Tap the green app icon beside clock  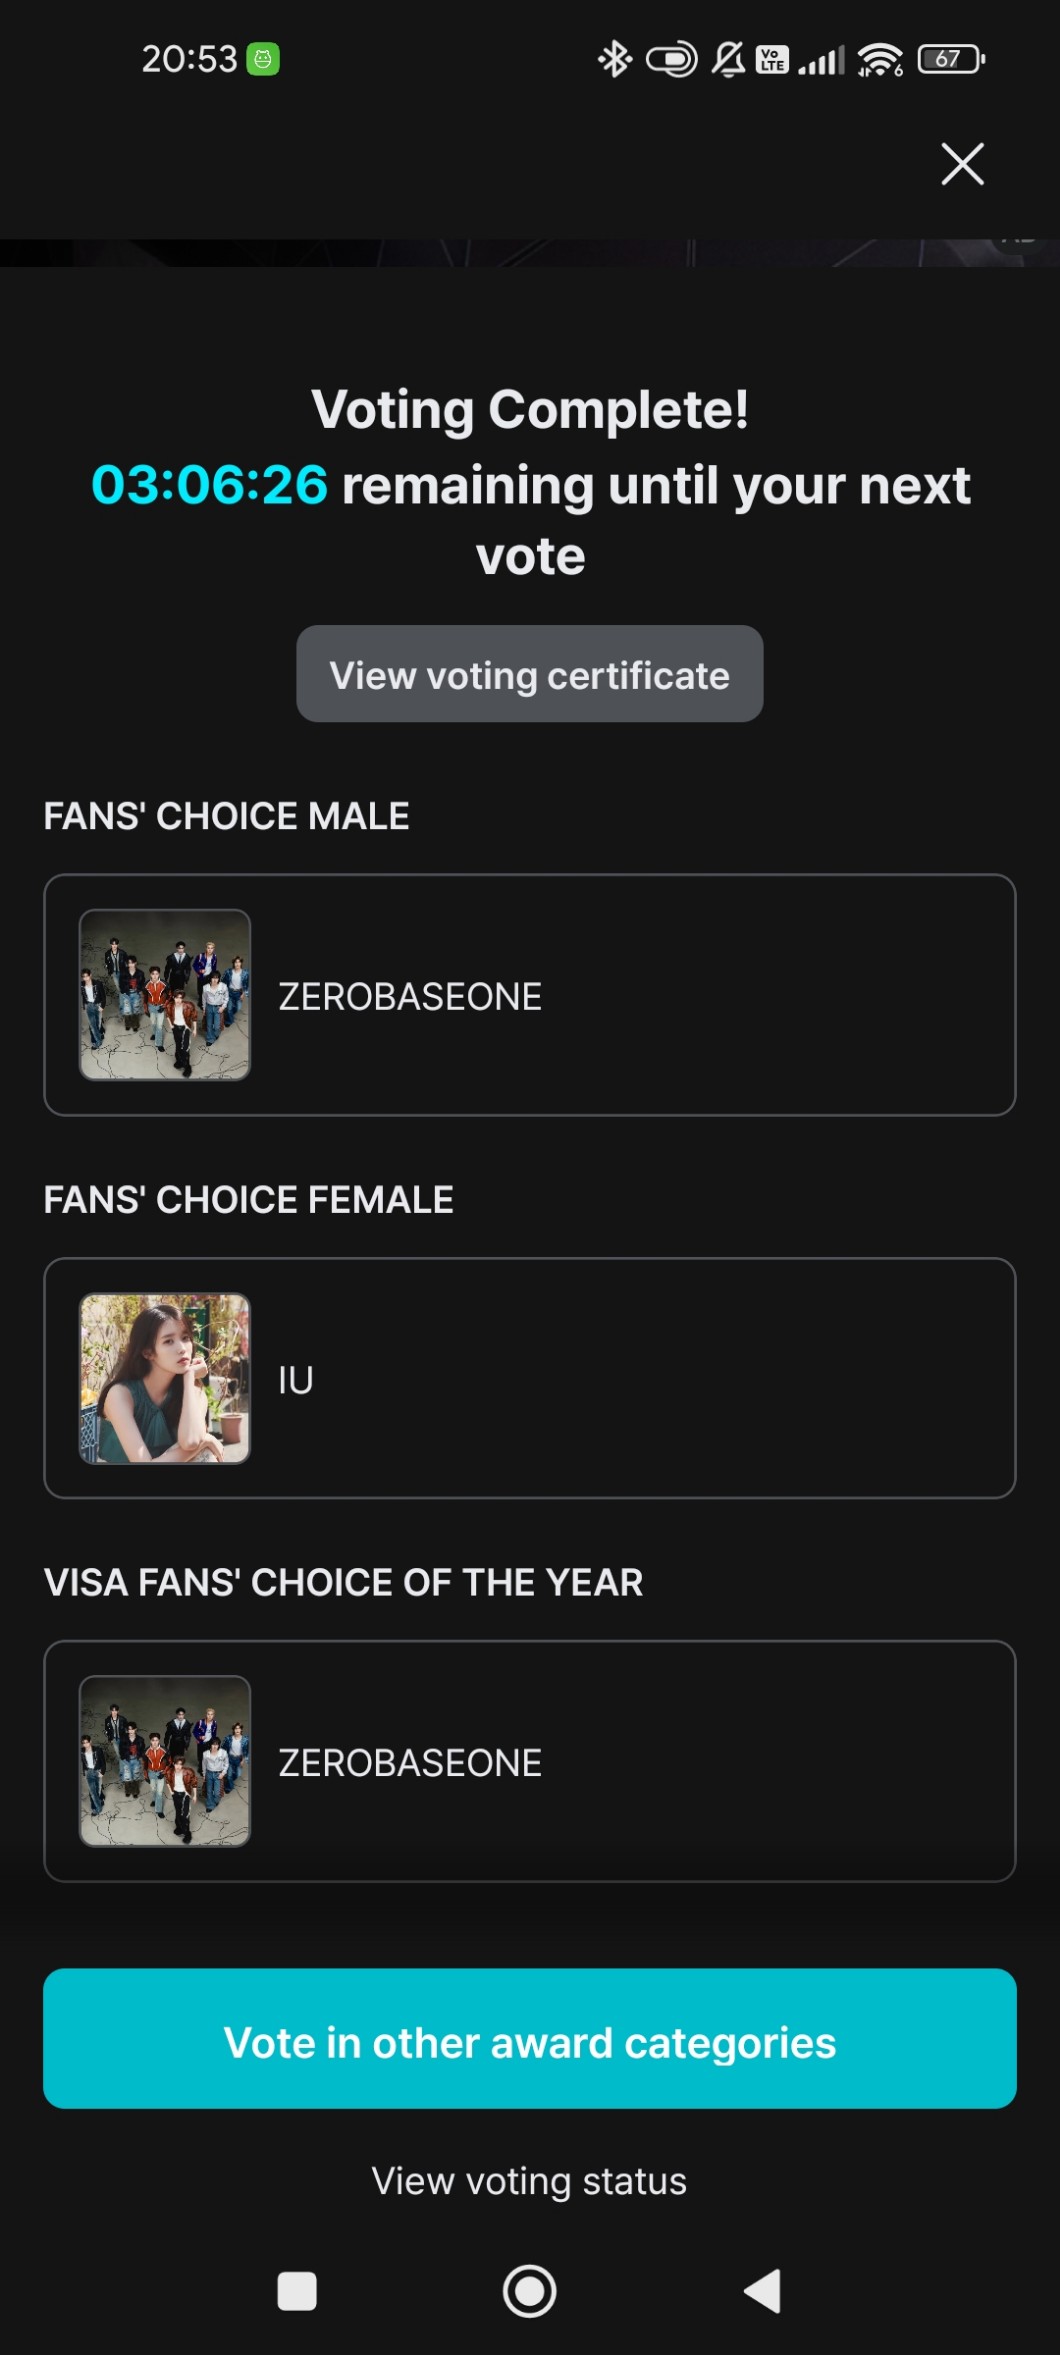coord(263,60)
